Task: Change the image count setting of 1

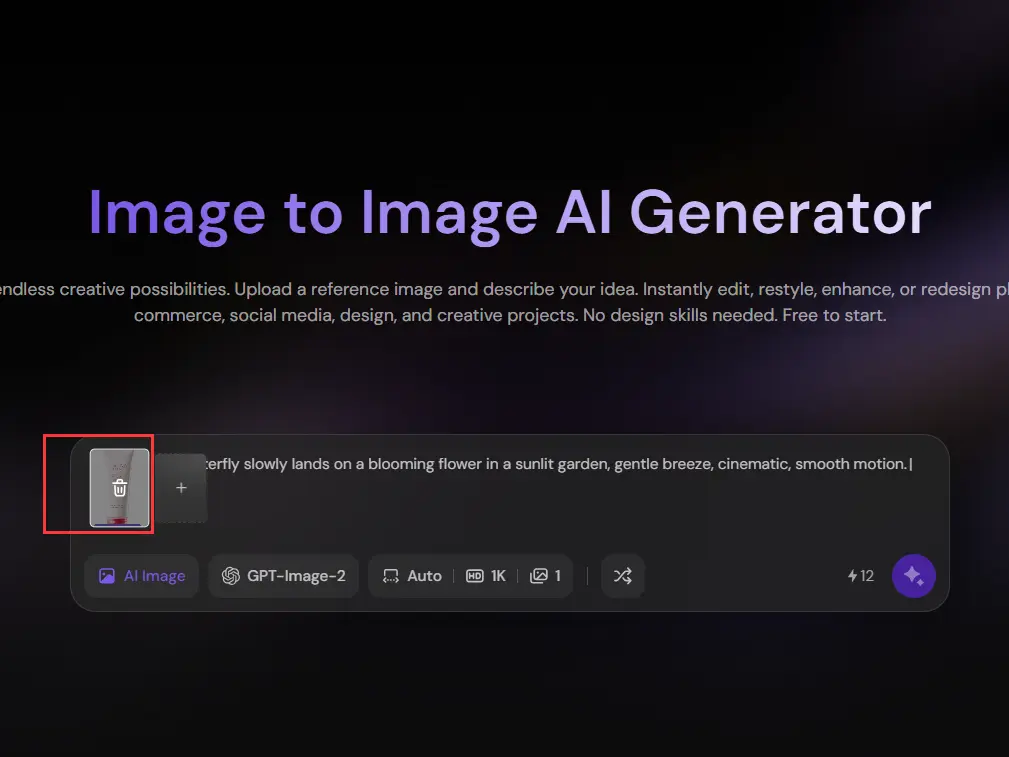Action: (545, 576)
